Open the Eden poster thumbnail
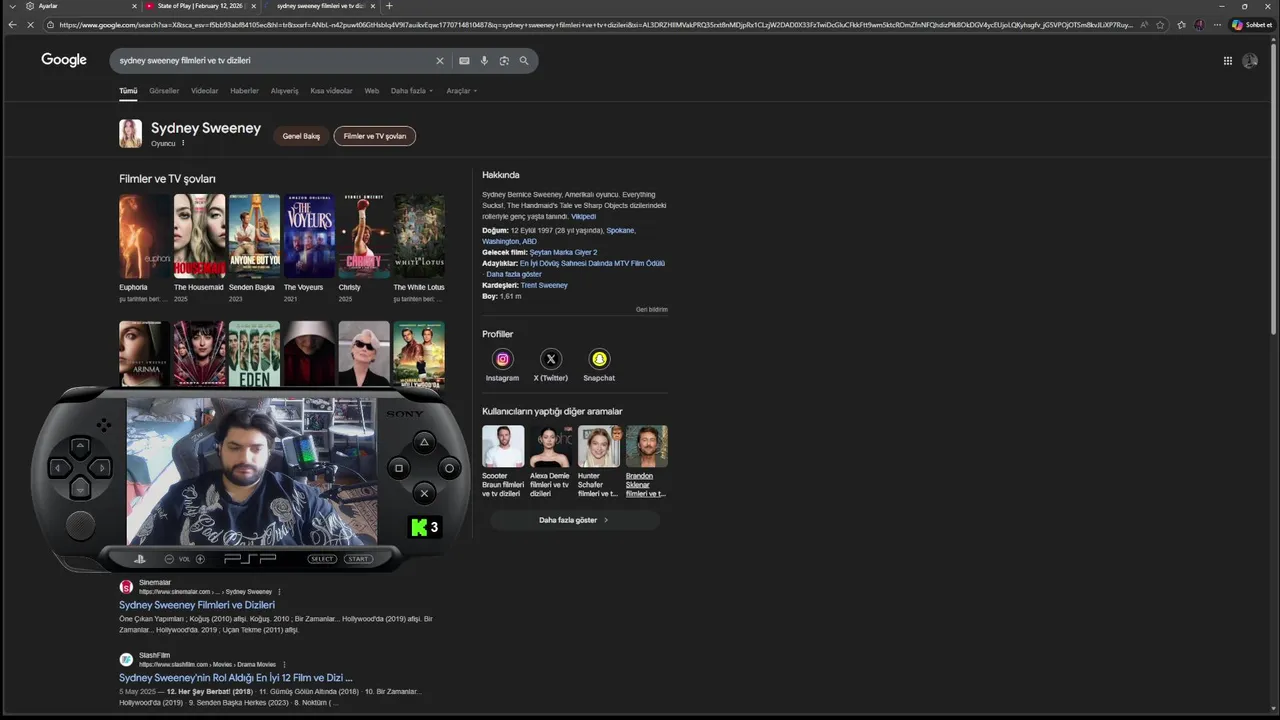The width and height of the screenshot is (1280, 720). [x=254, y=353]
